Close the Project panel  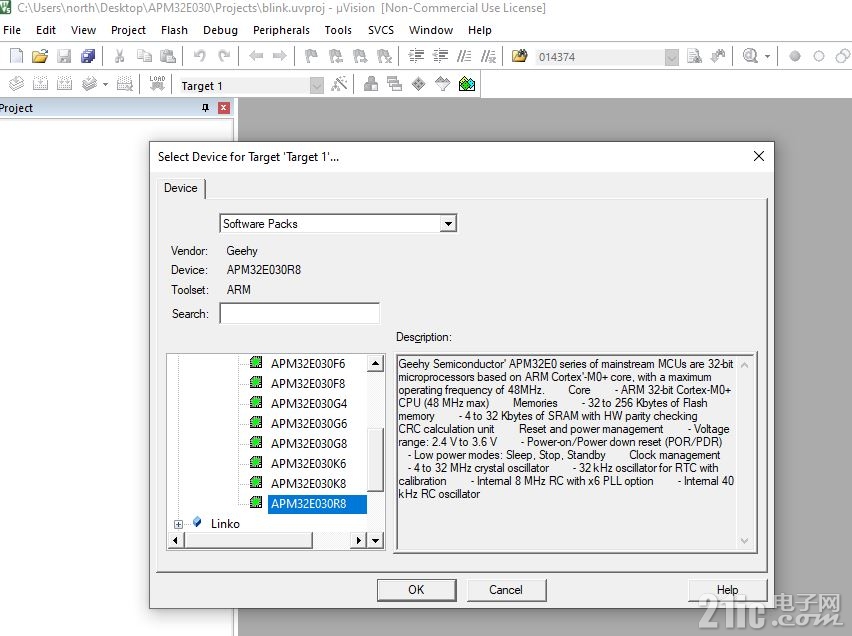click(x=223, y=108)
